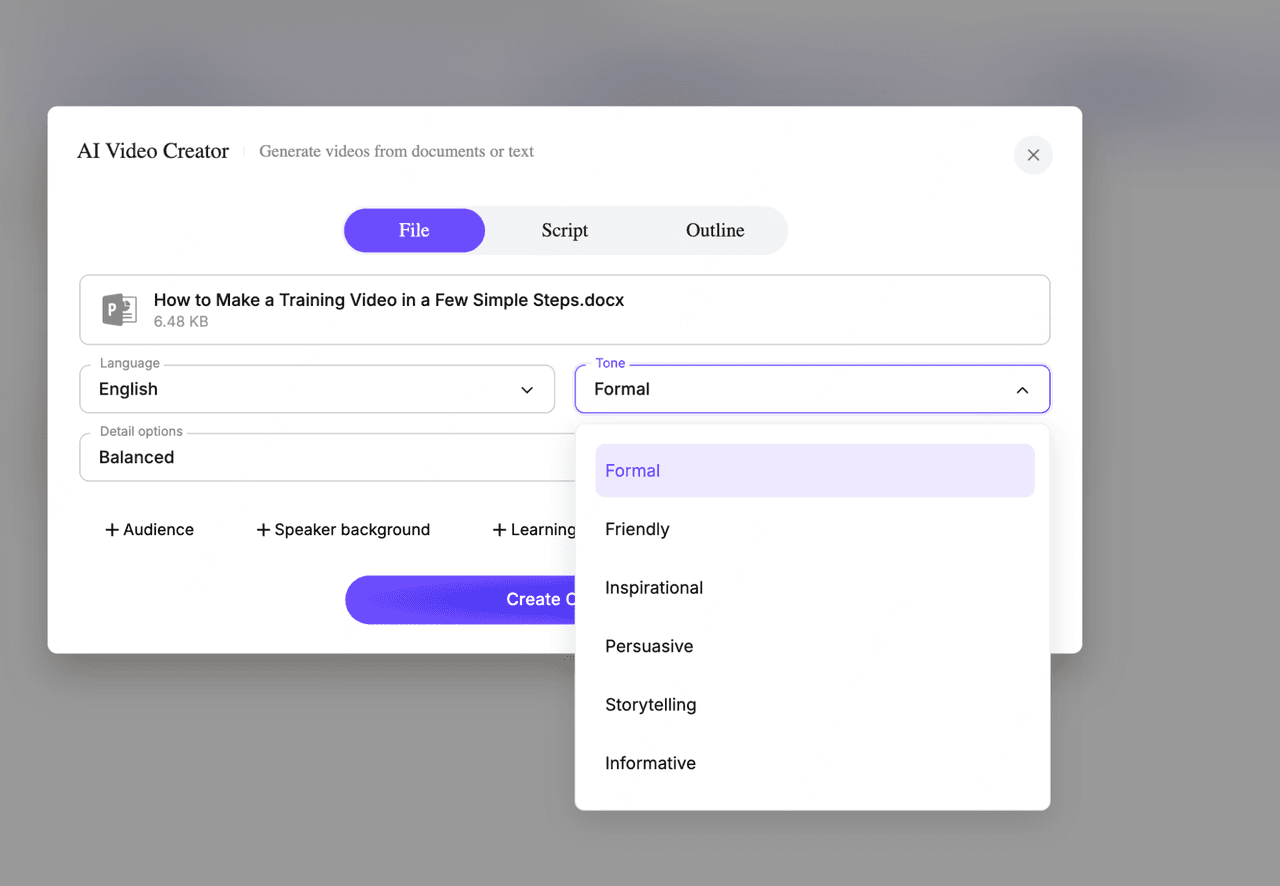Select the highlighted Formal tone option

pos(633,471)
